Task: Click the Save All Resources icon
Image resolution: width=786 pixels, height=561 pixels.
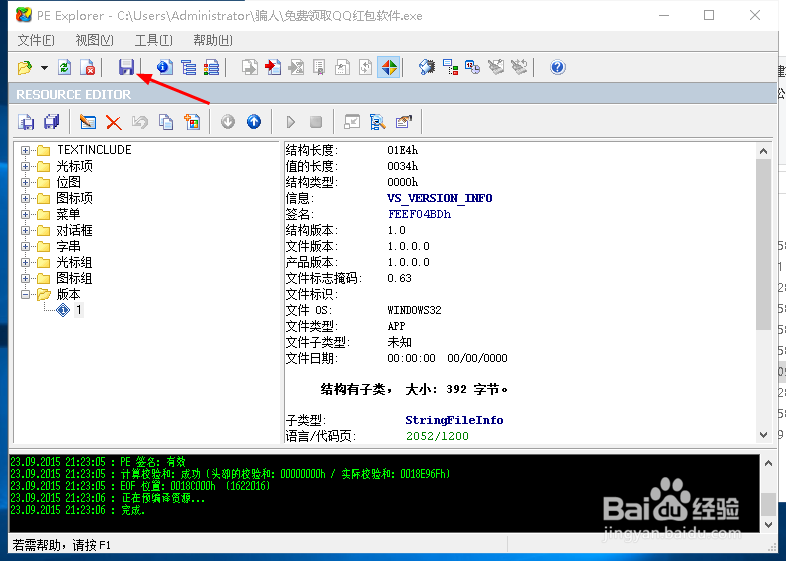Action: click(x=51, y=122)
